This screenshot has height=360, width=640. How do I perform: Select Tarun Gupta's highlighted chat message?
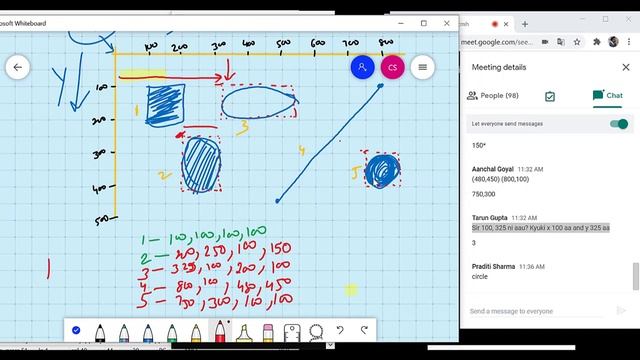pyautogui.click(x=541, y=228)
